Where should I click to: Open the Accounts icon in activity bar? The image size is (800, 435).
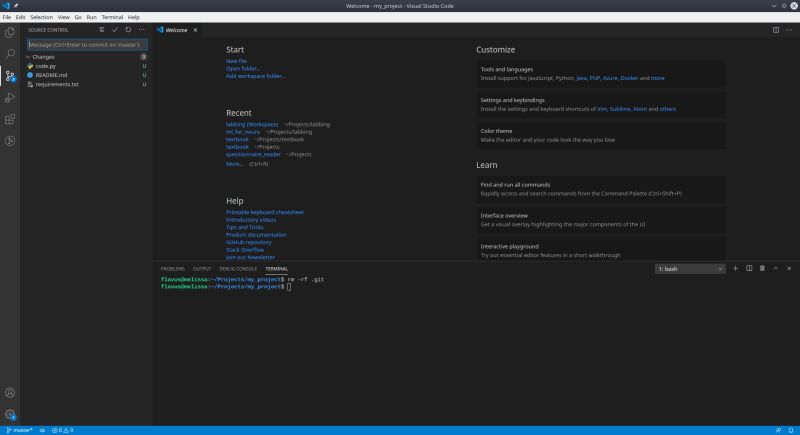[x=10, y=392]
